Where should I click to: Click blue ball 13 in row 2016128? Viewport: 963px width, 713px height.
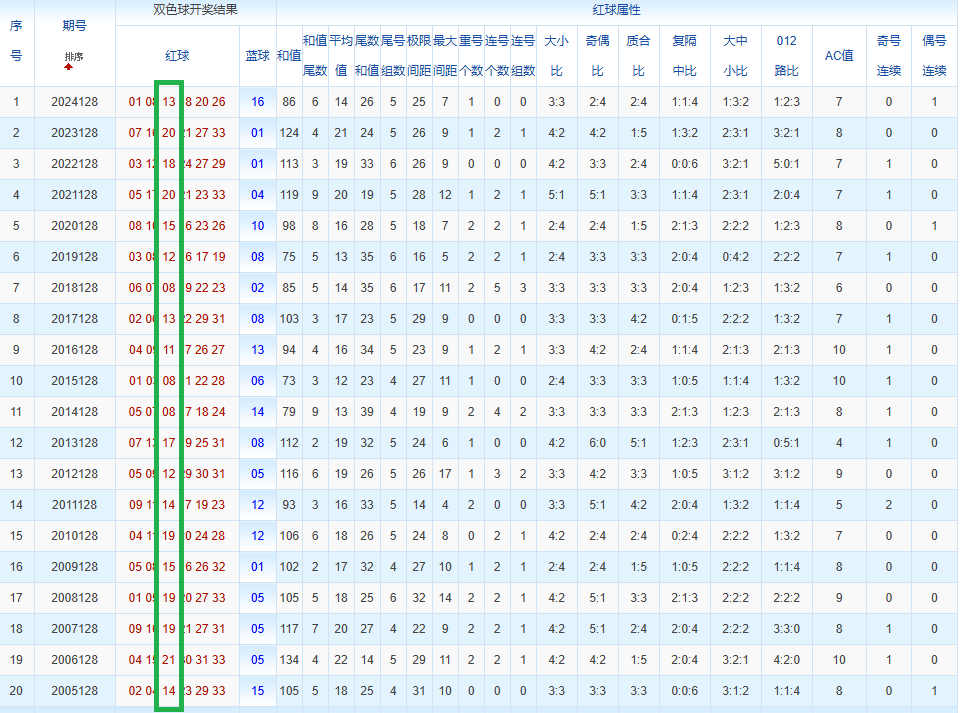[257, 350]
